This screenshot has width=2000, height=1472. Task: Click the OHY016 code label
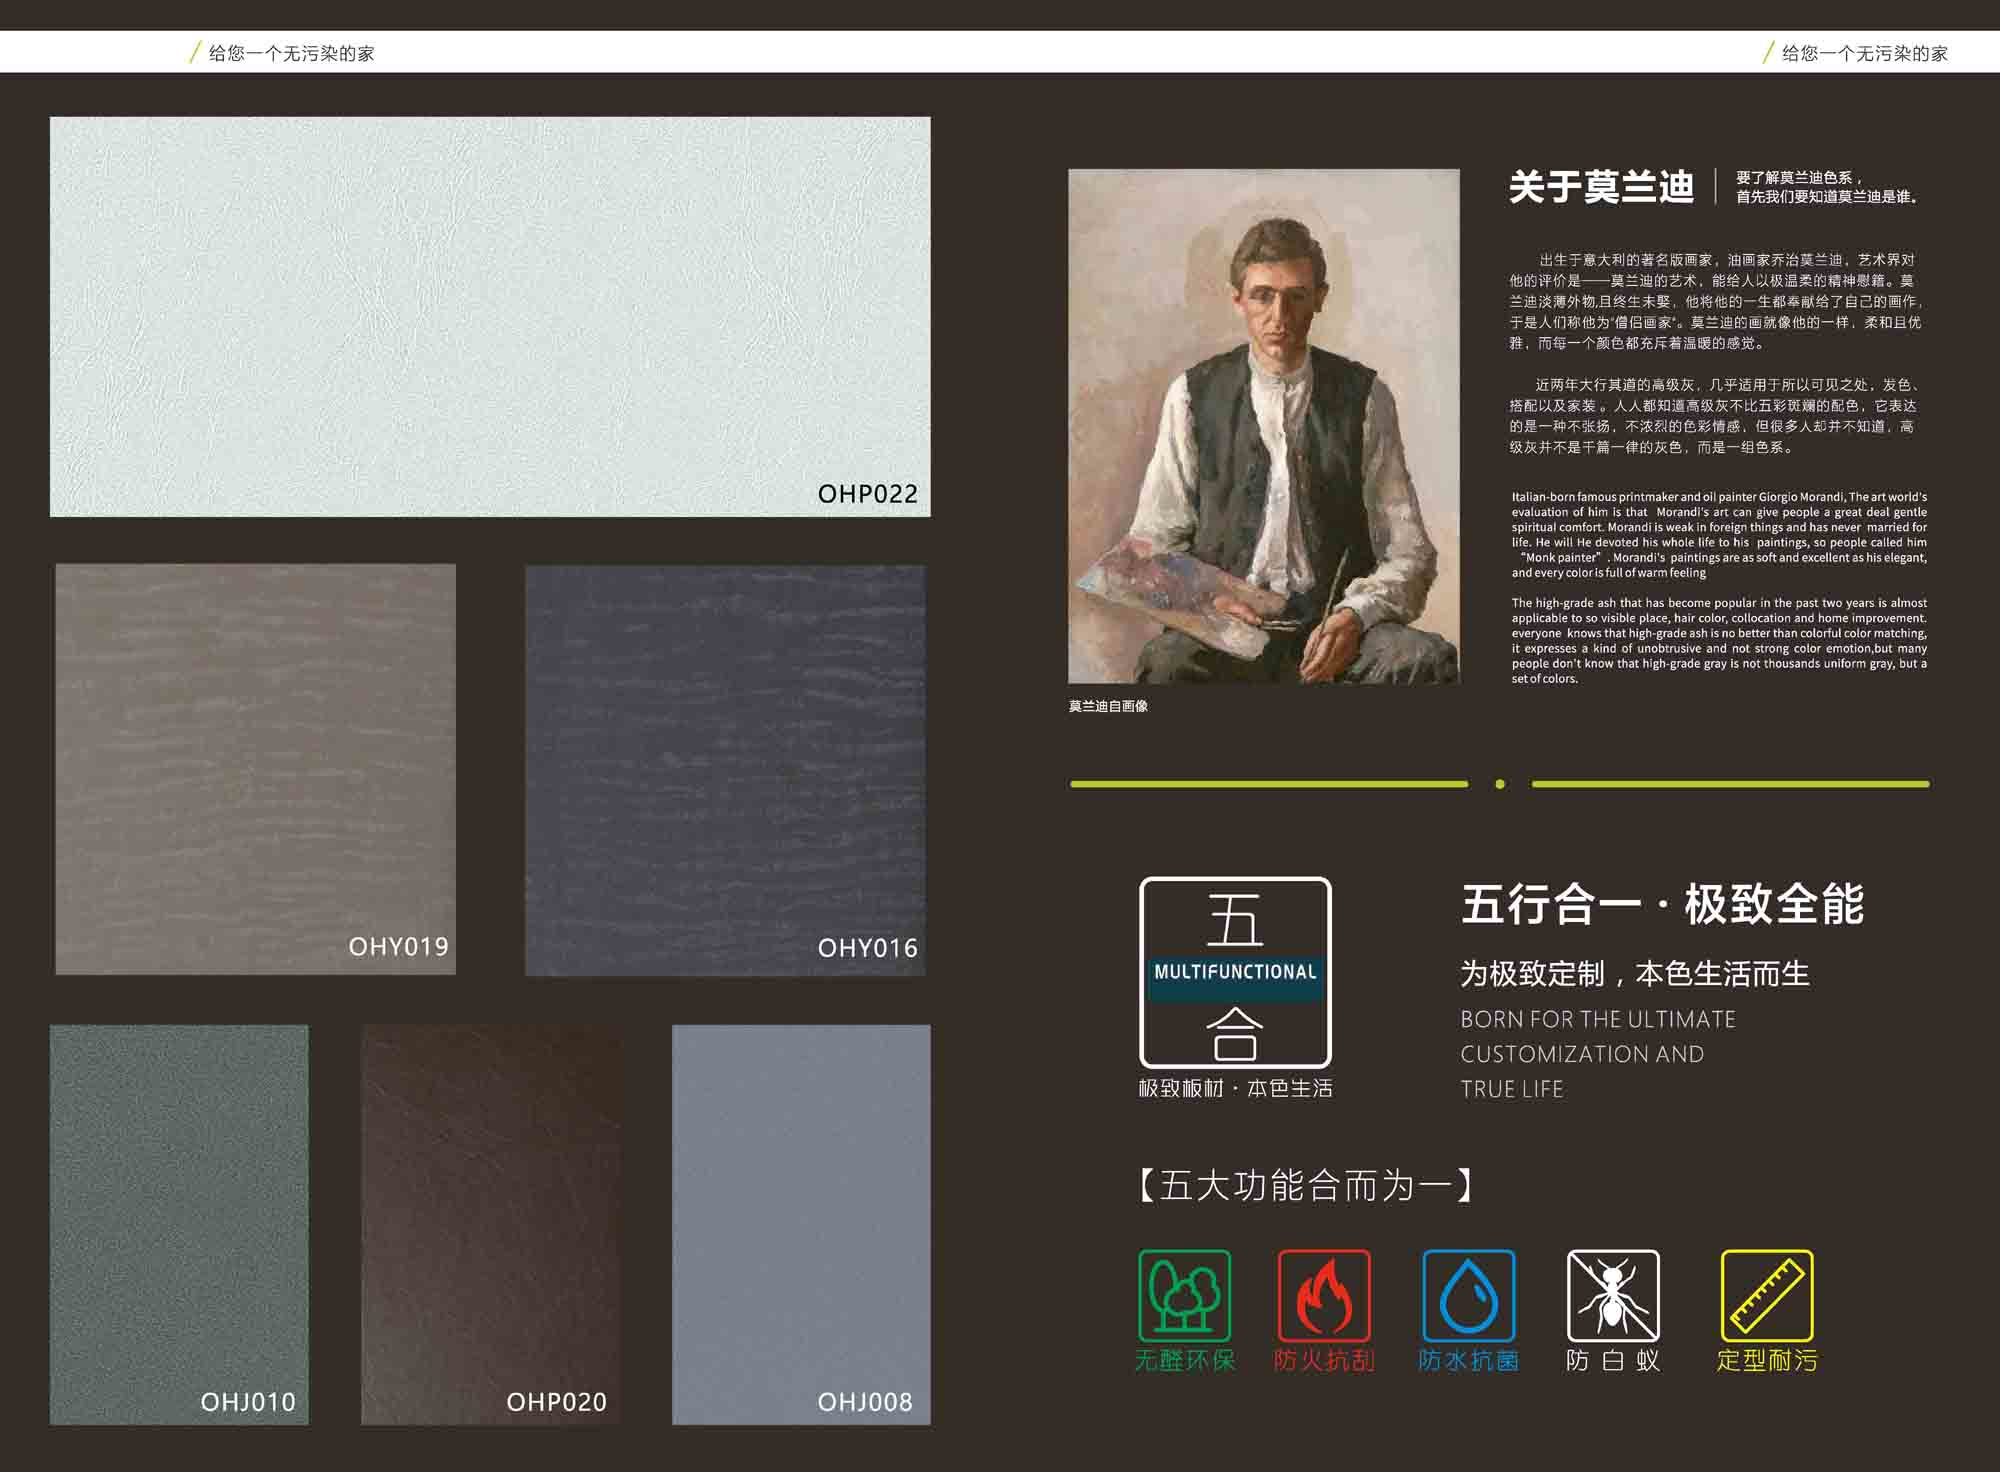pyautogui.click(x=867, y=947)
